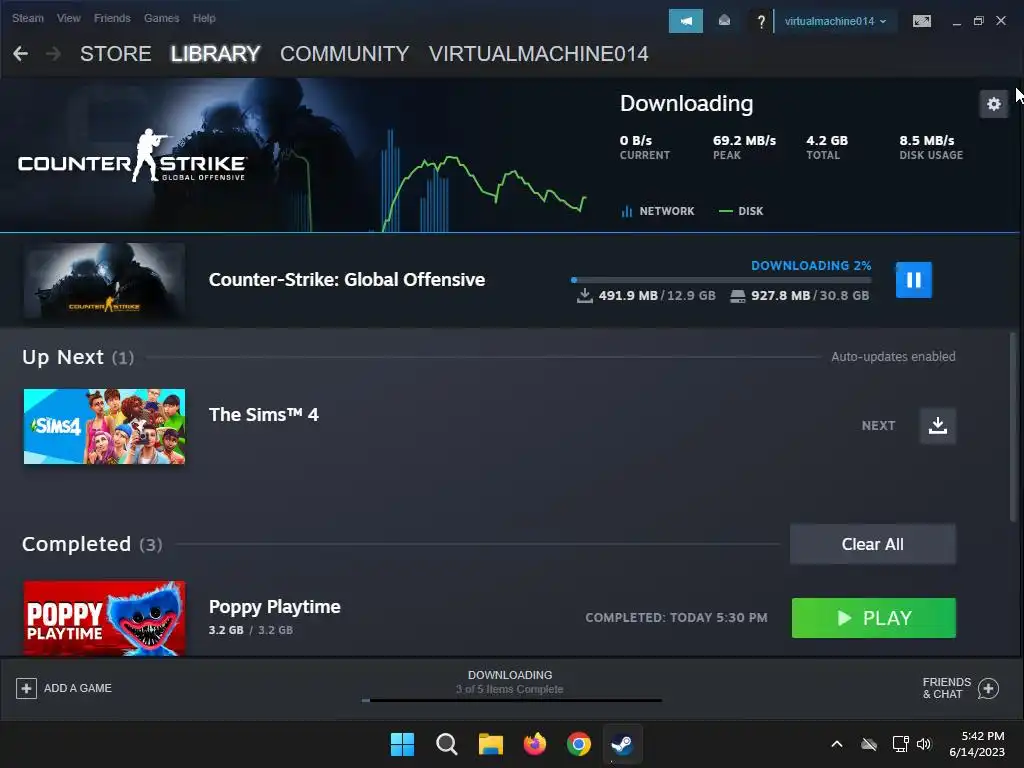Open FRIENDS & CHAT label
The image size is (1024, 768).
(x=946, y=688)
